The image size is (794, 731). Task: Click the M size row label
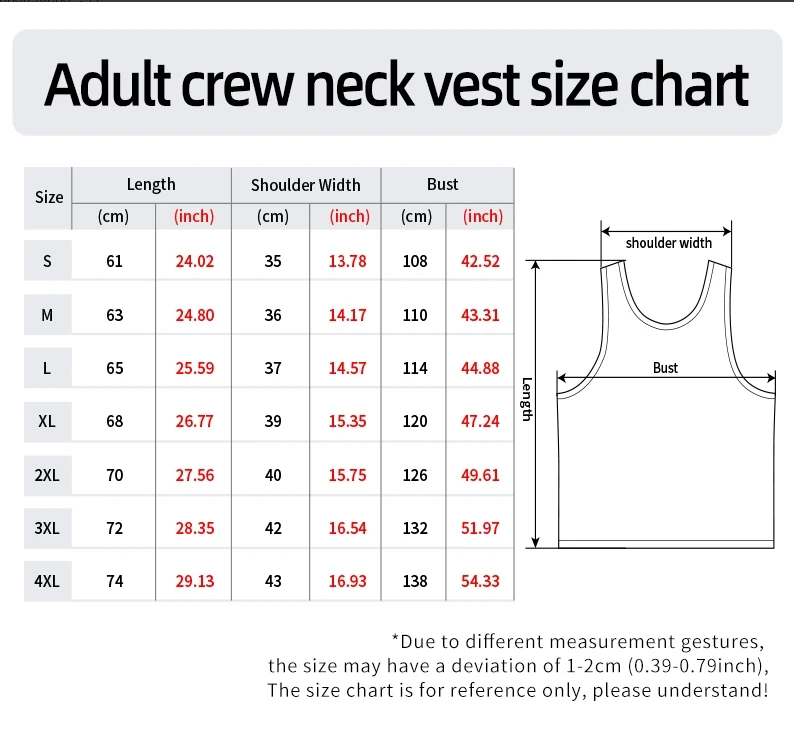click(47, 315)
